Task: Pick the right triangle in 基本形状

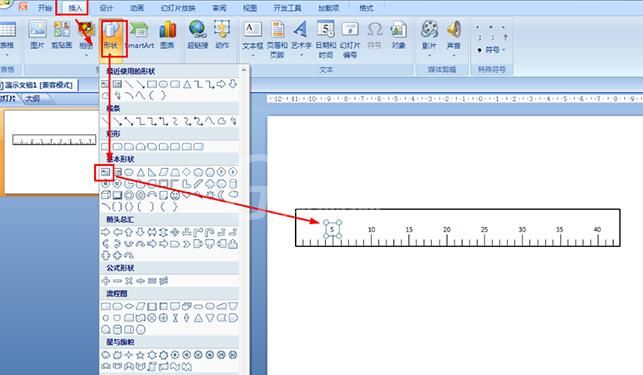Action: [152, 172]
